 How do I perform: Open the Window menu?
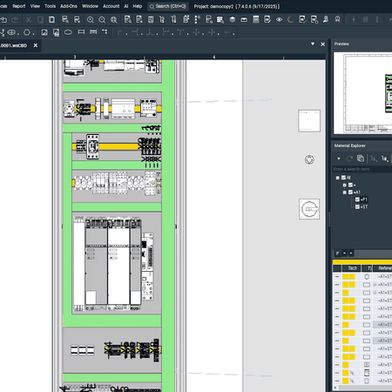coord(90,6)
